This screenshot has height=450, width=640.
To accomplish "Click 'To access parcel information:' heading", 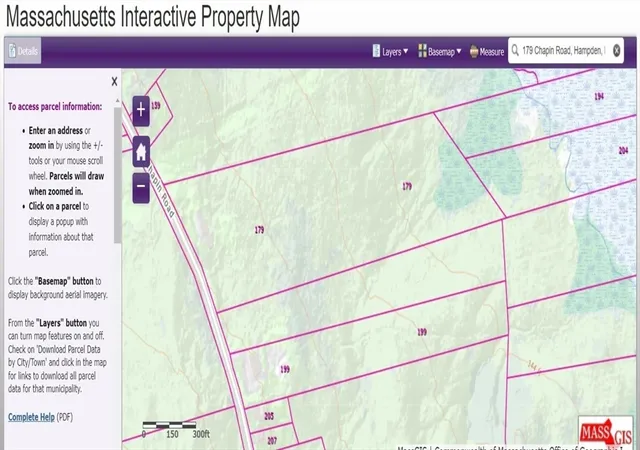I will coord(55,107).
